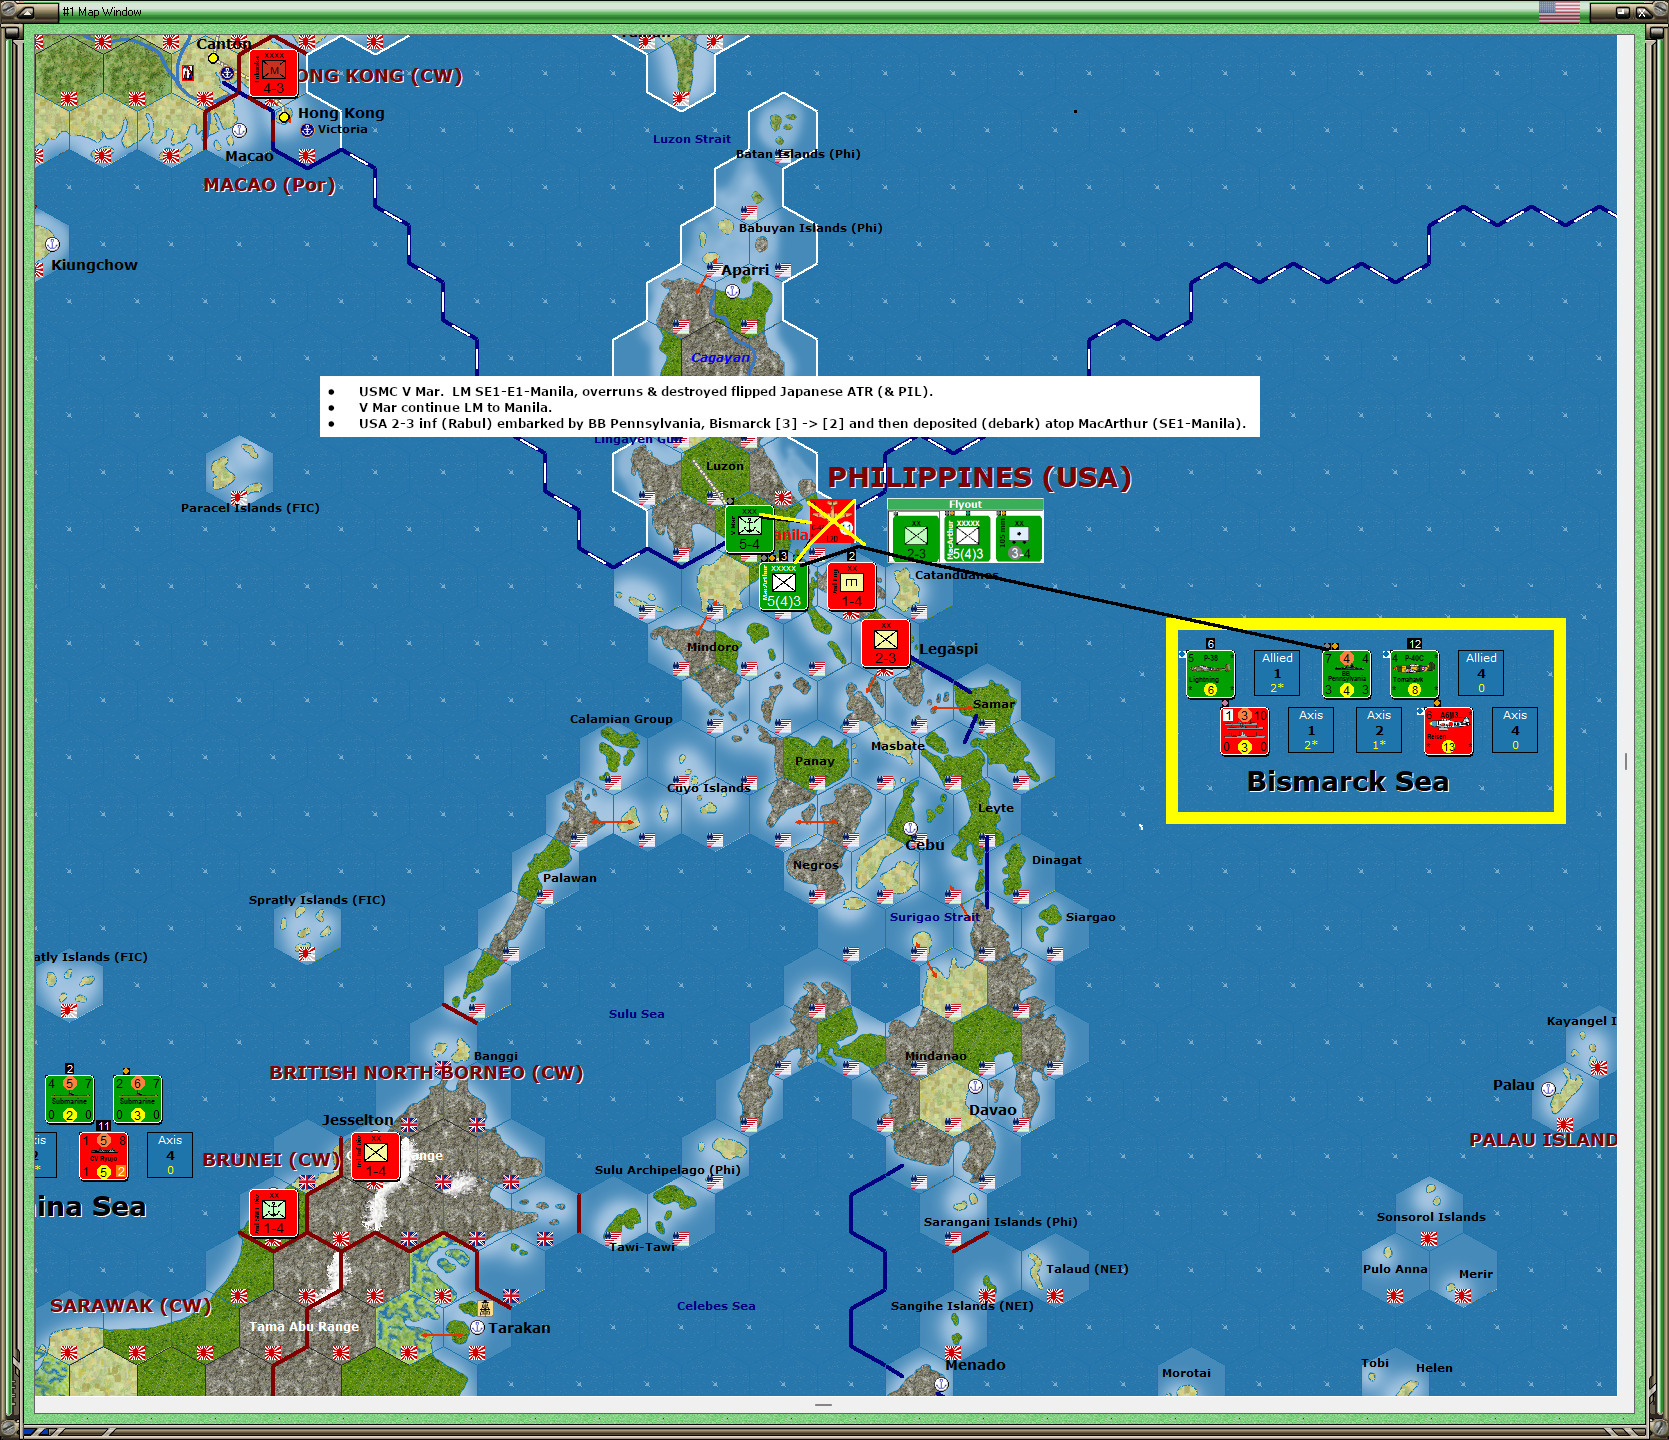Click the Allied 1 sea box section
Viewport: 1669px width, 1440px height.
point(1277,673)
